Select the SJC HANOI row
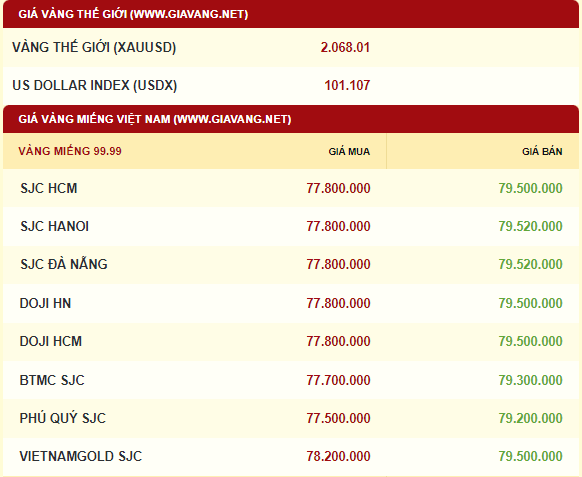The image size is (582, 477). coord(291,226)
